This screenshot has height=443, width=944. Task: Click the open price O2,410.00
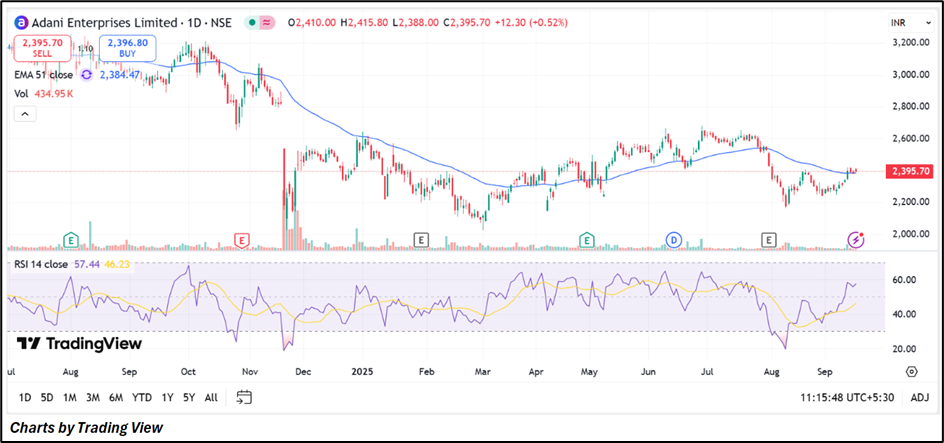312,23
